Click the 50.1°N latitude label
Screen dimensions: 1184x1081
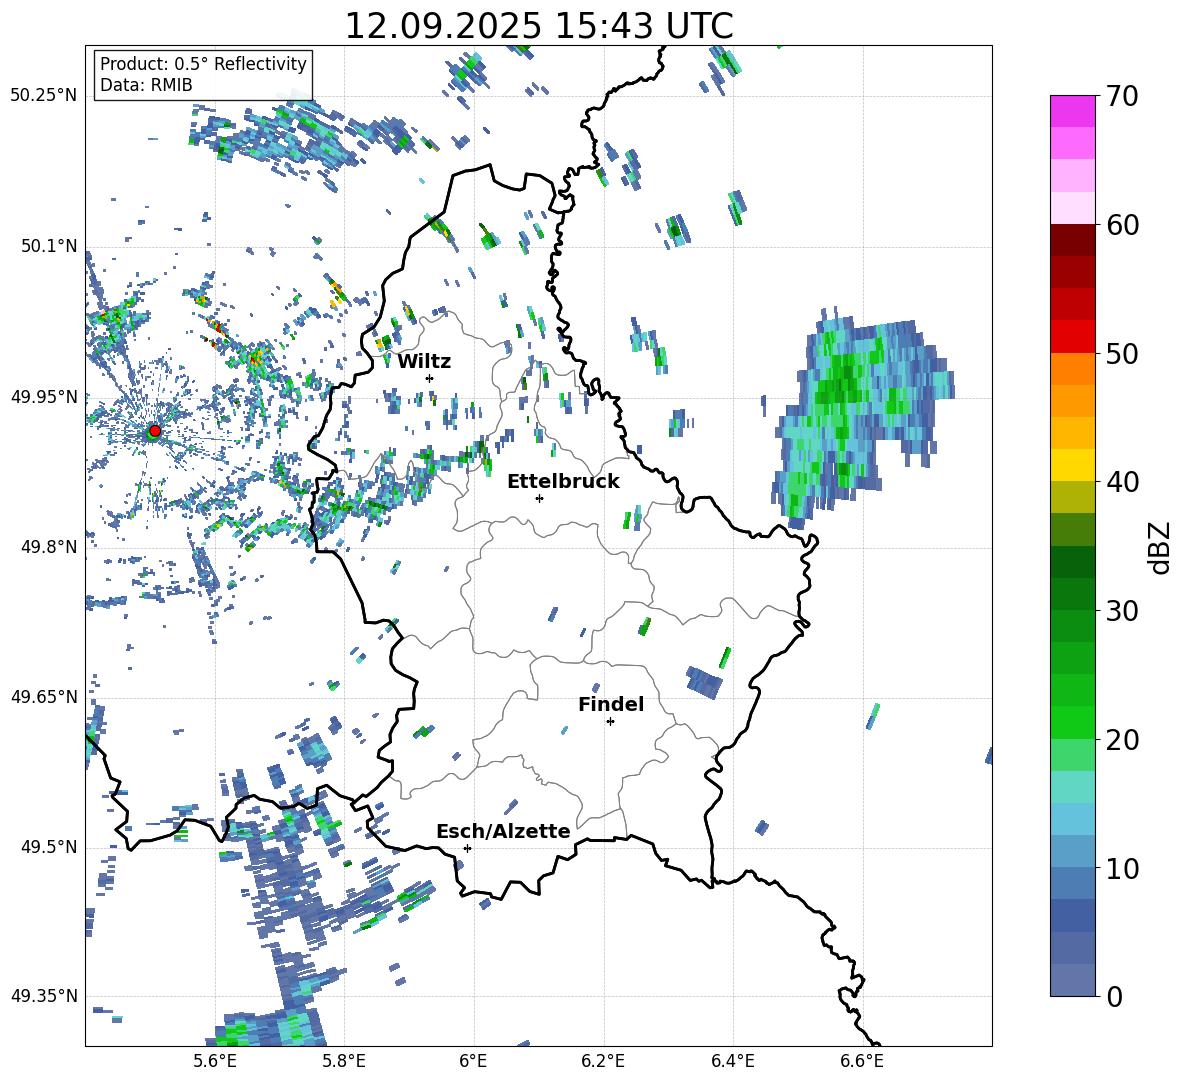tap(49, 246)
